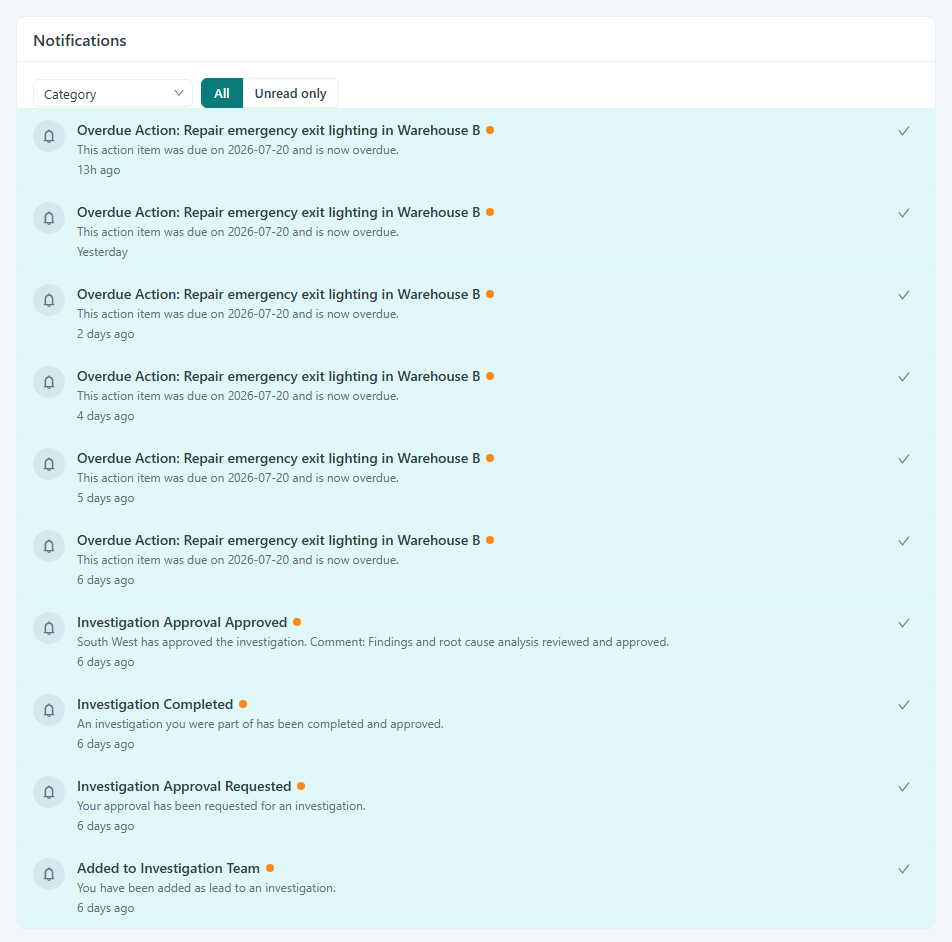
Task: Click bell icon of 13h ago notification
Action: click(x=49, y=136)
